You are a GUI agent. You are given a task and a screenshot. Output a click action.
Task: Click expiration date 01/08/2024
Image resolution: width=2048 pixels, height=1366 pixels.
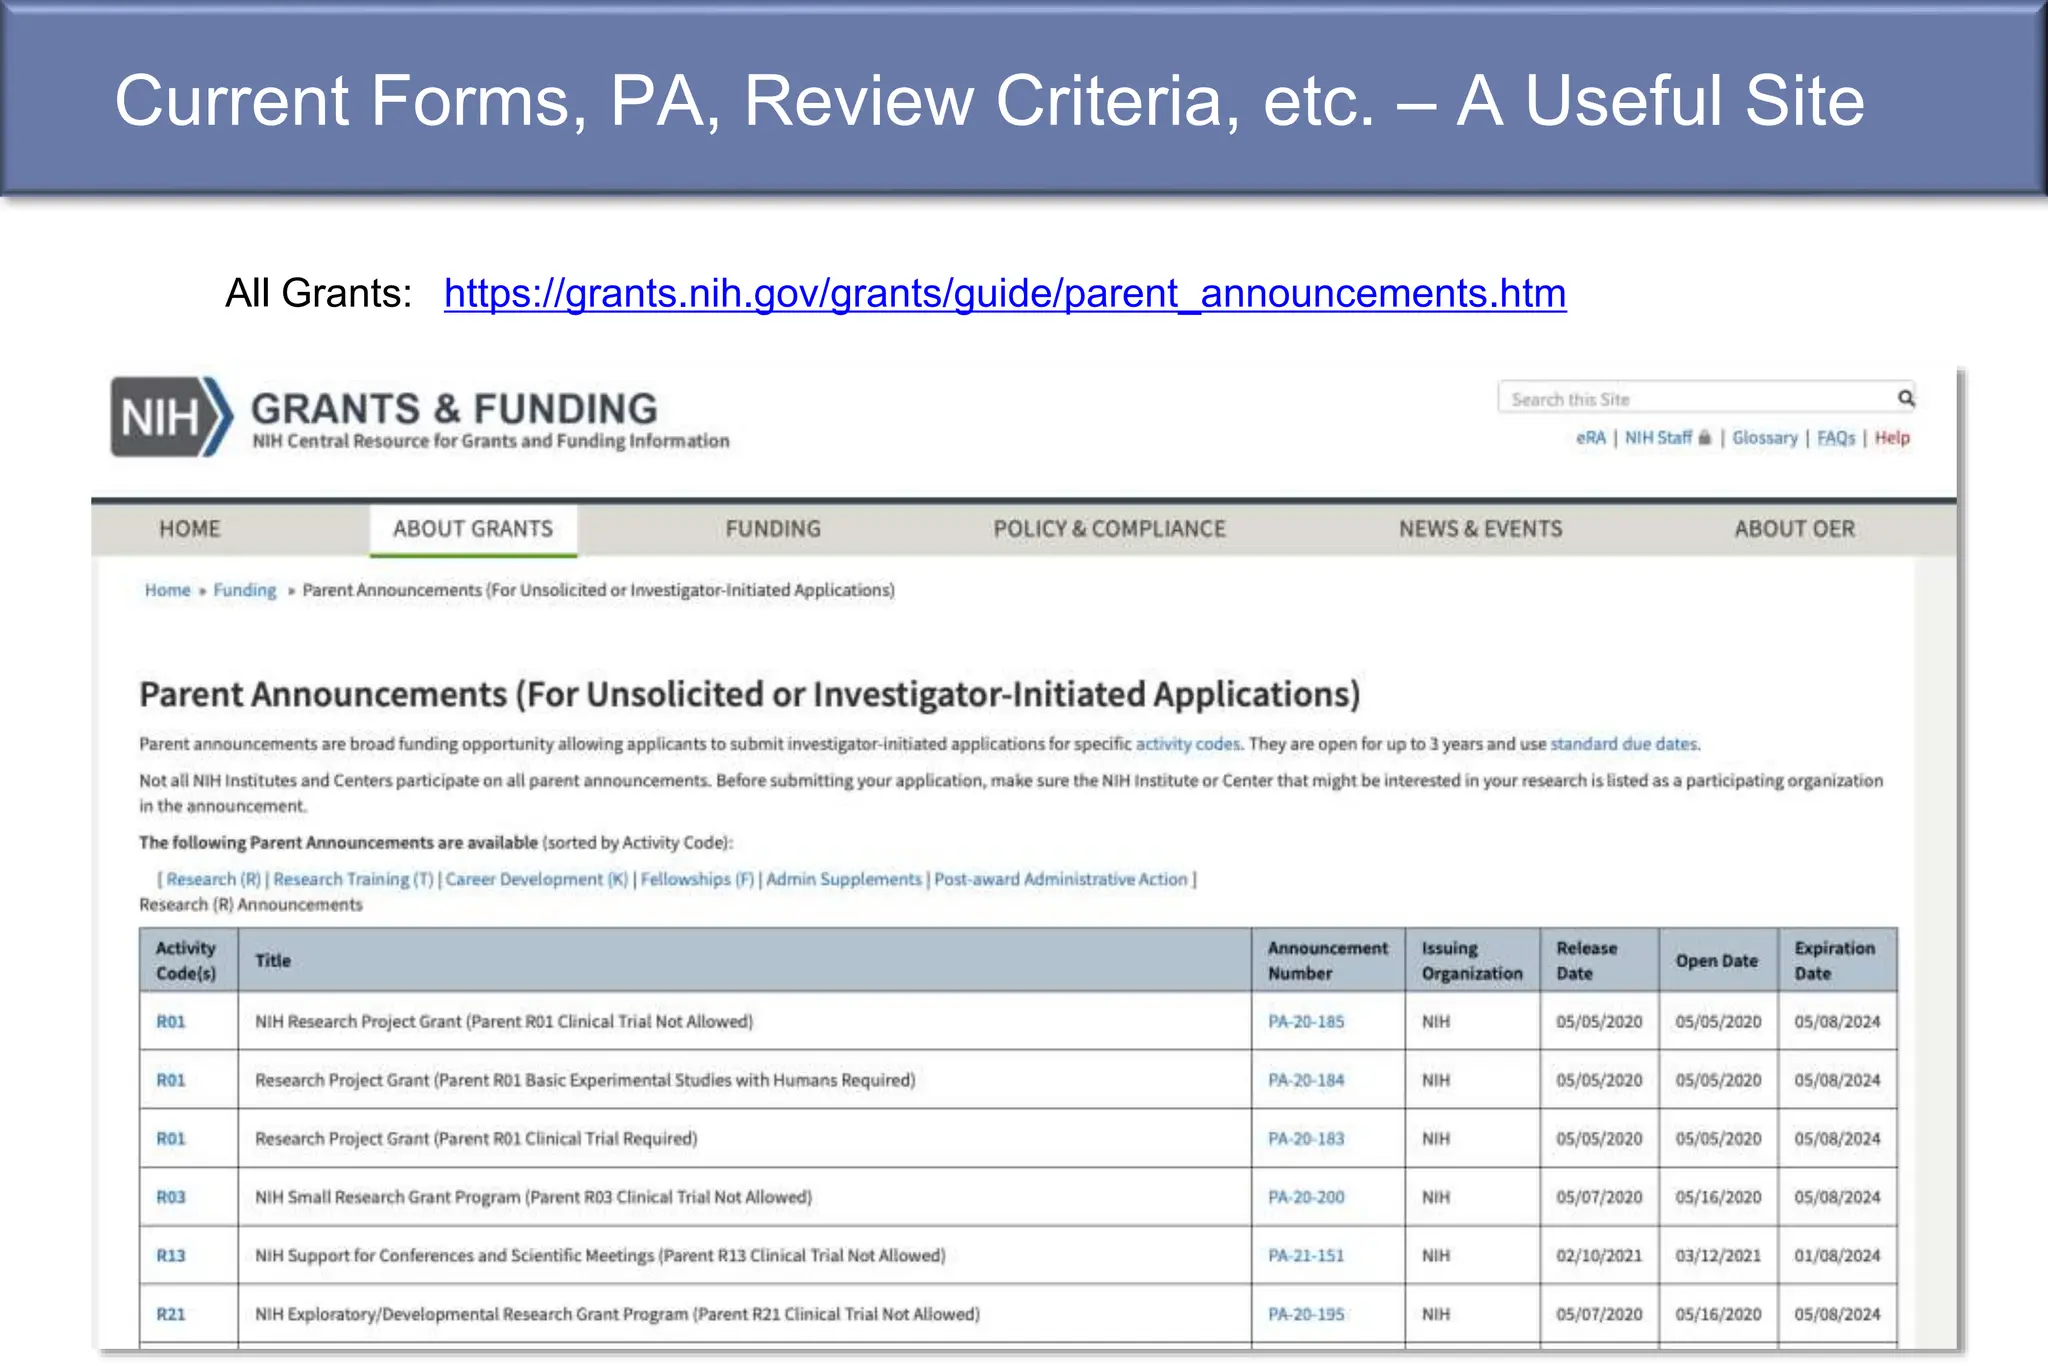(x=1837, y=1256)
